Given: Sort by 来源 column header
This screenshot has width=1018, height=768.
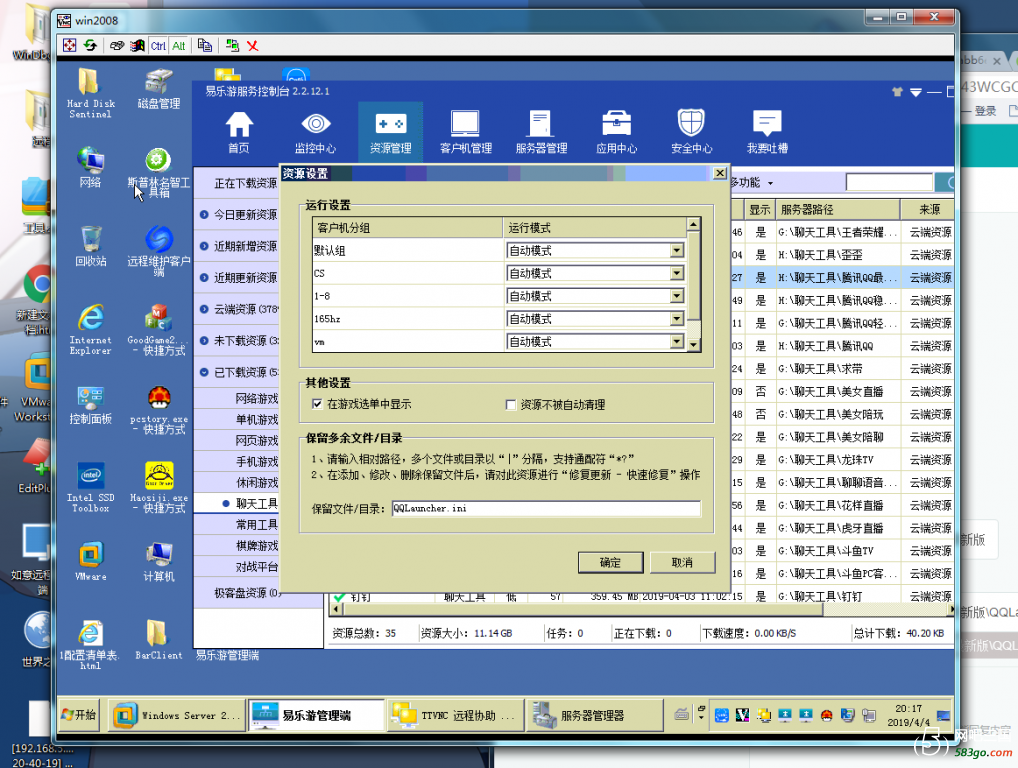Looking at the screenshot, I should (929, 210).
